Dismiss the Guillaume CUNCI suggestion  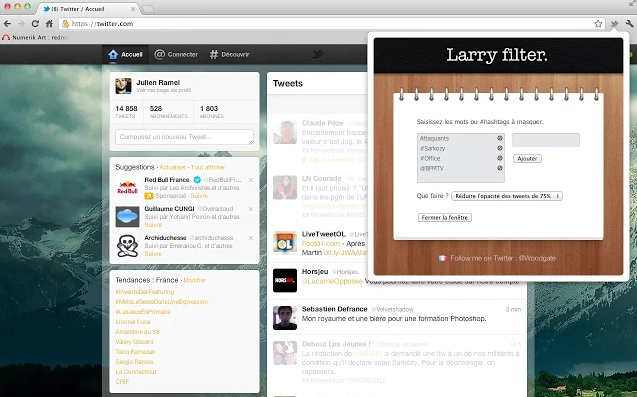(x=251, y=209)
